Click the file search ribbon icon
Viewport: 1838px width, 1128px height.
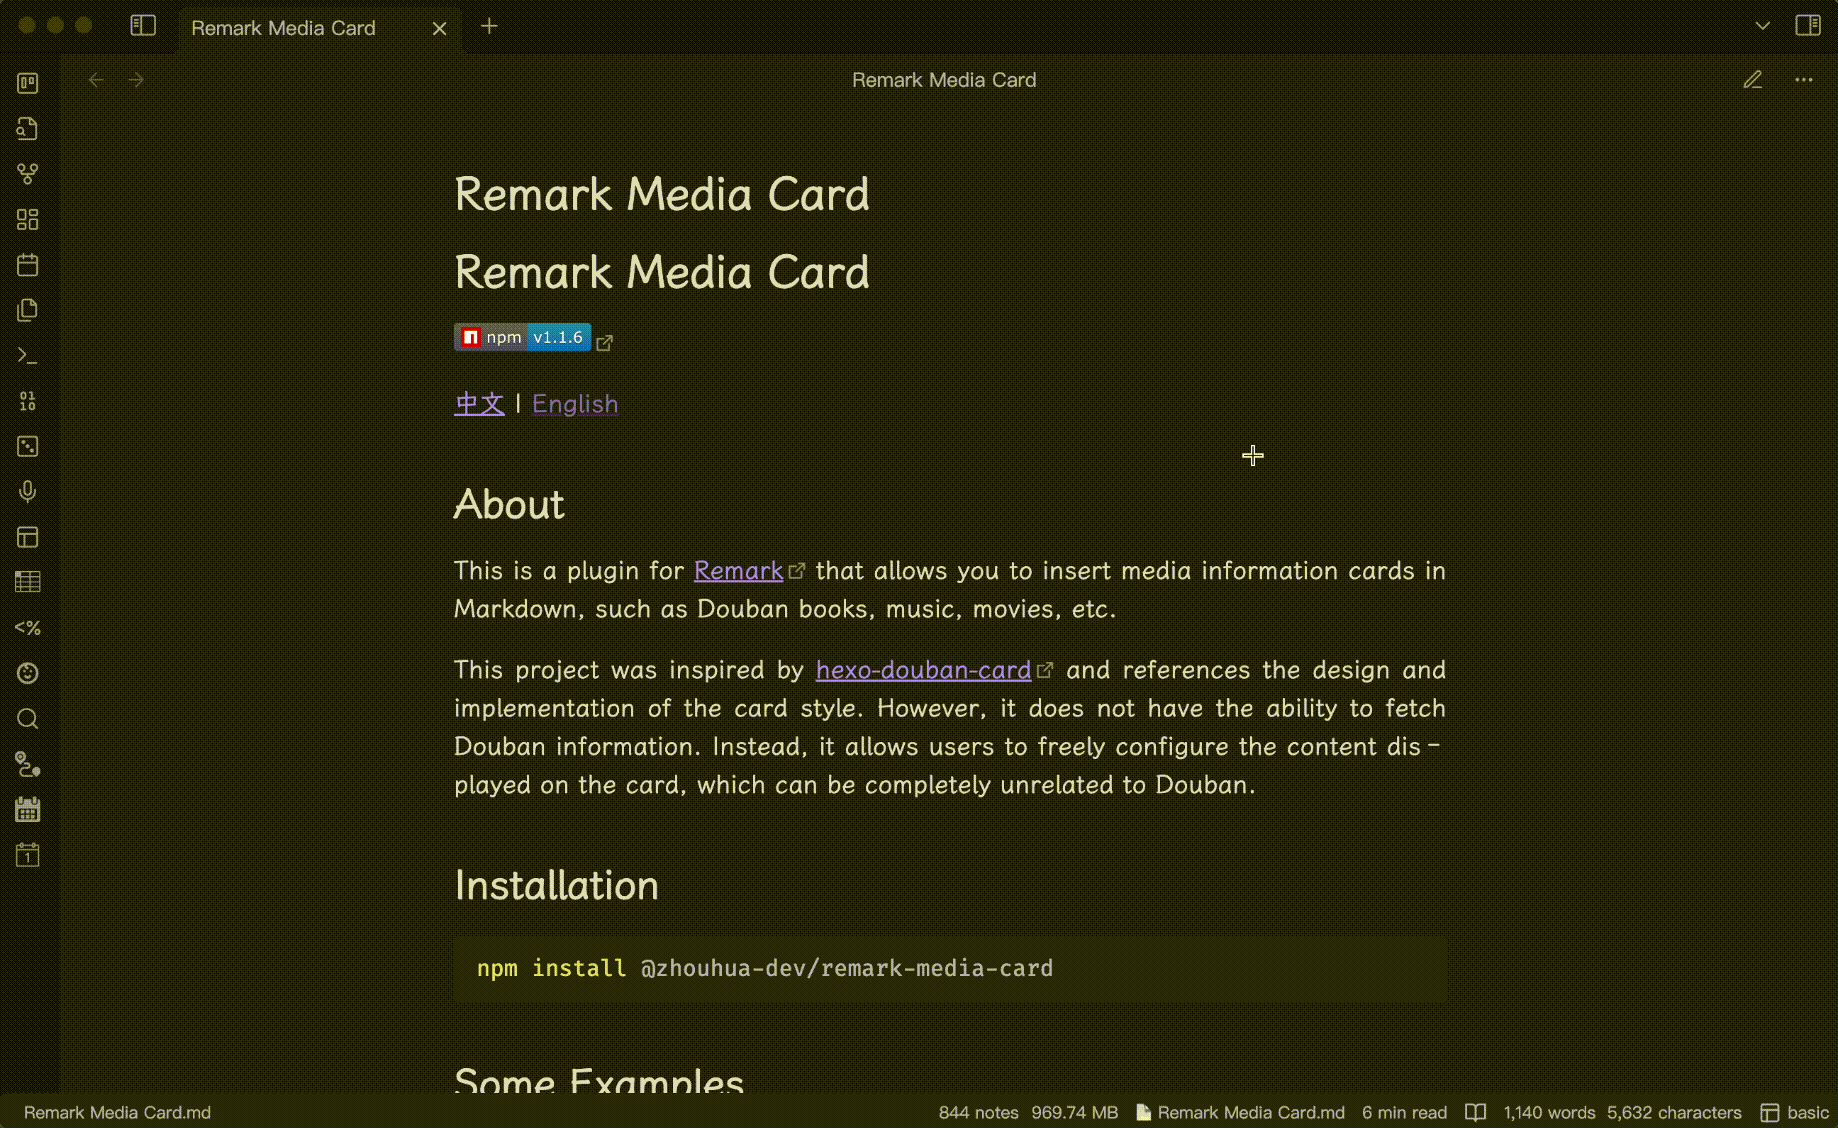(x=28, y=128)
